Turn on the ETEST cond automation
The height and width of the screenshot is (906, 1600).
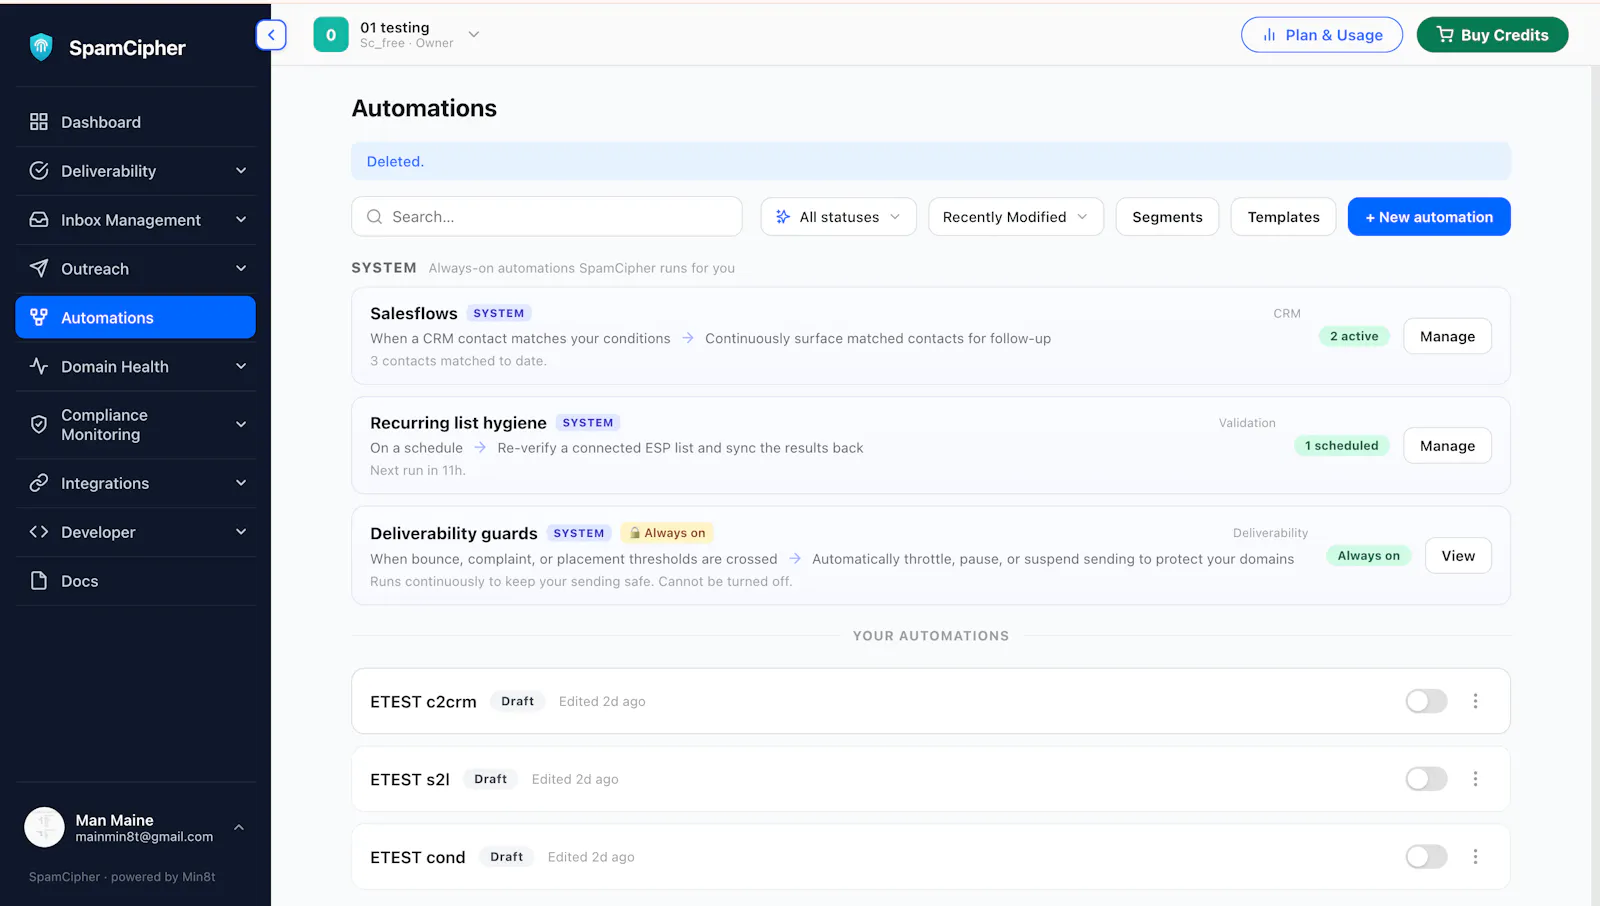(x=1426, y=857)
